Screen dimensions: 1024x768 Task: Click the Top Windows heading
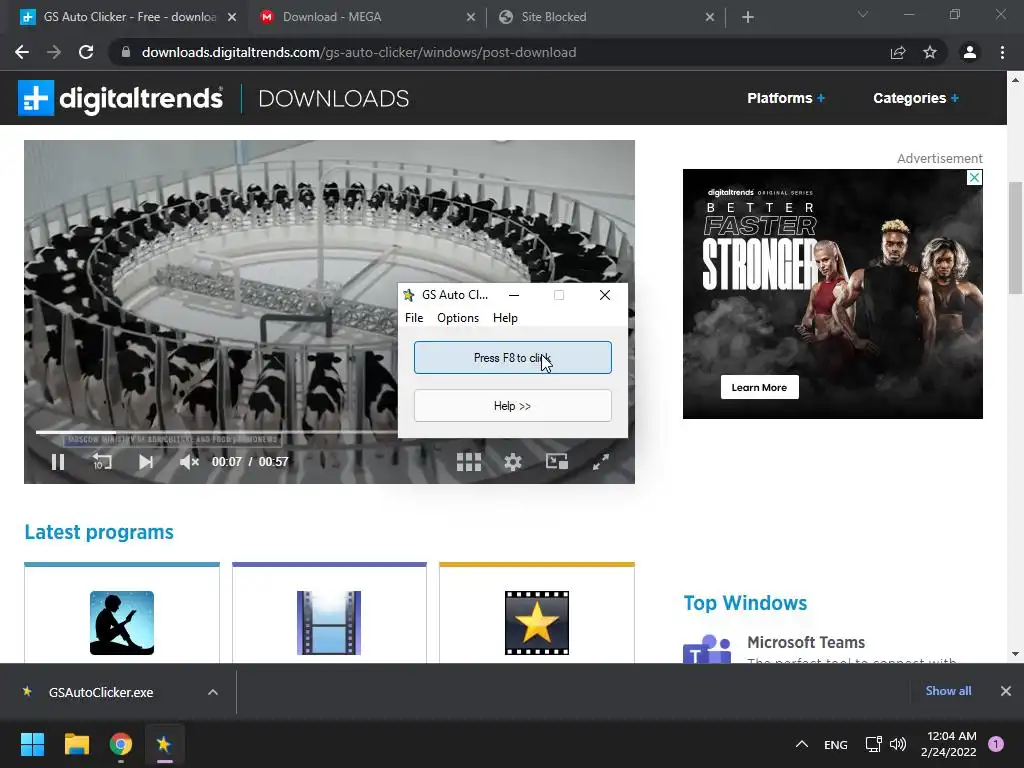click(x=745, y=603)
